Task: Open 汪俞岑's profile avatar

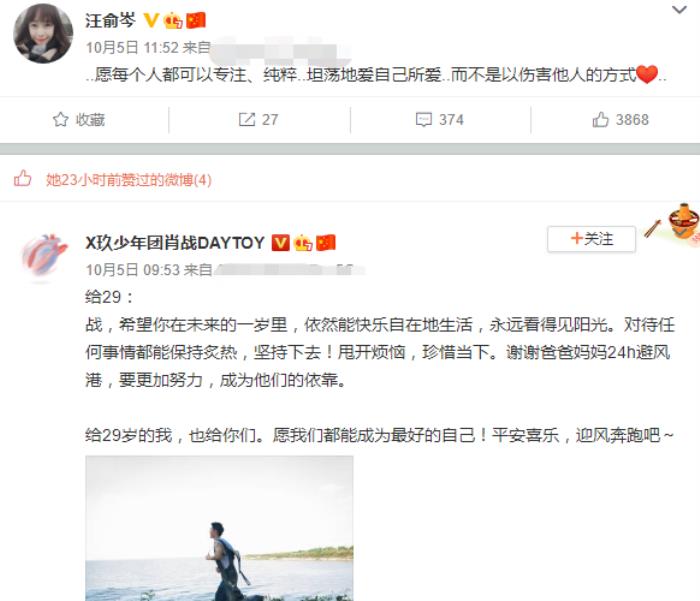Action: (43, 33)
